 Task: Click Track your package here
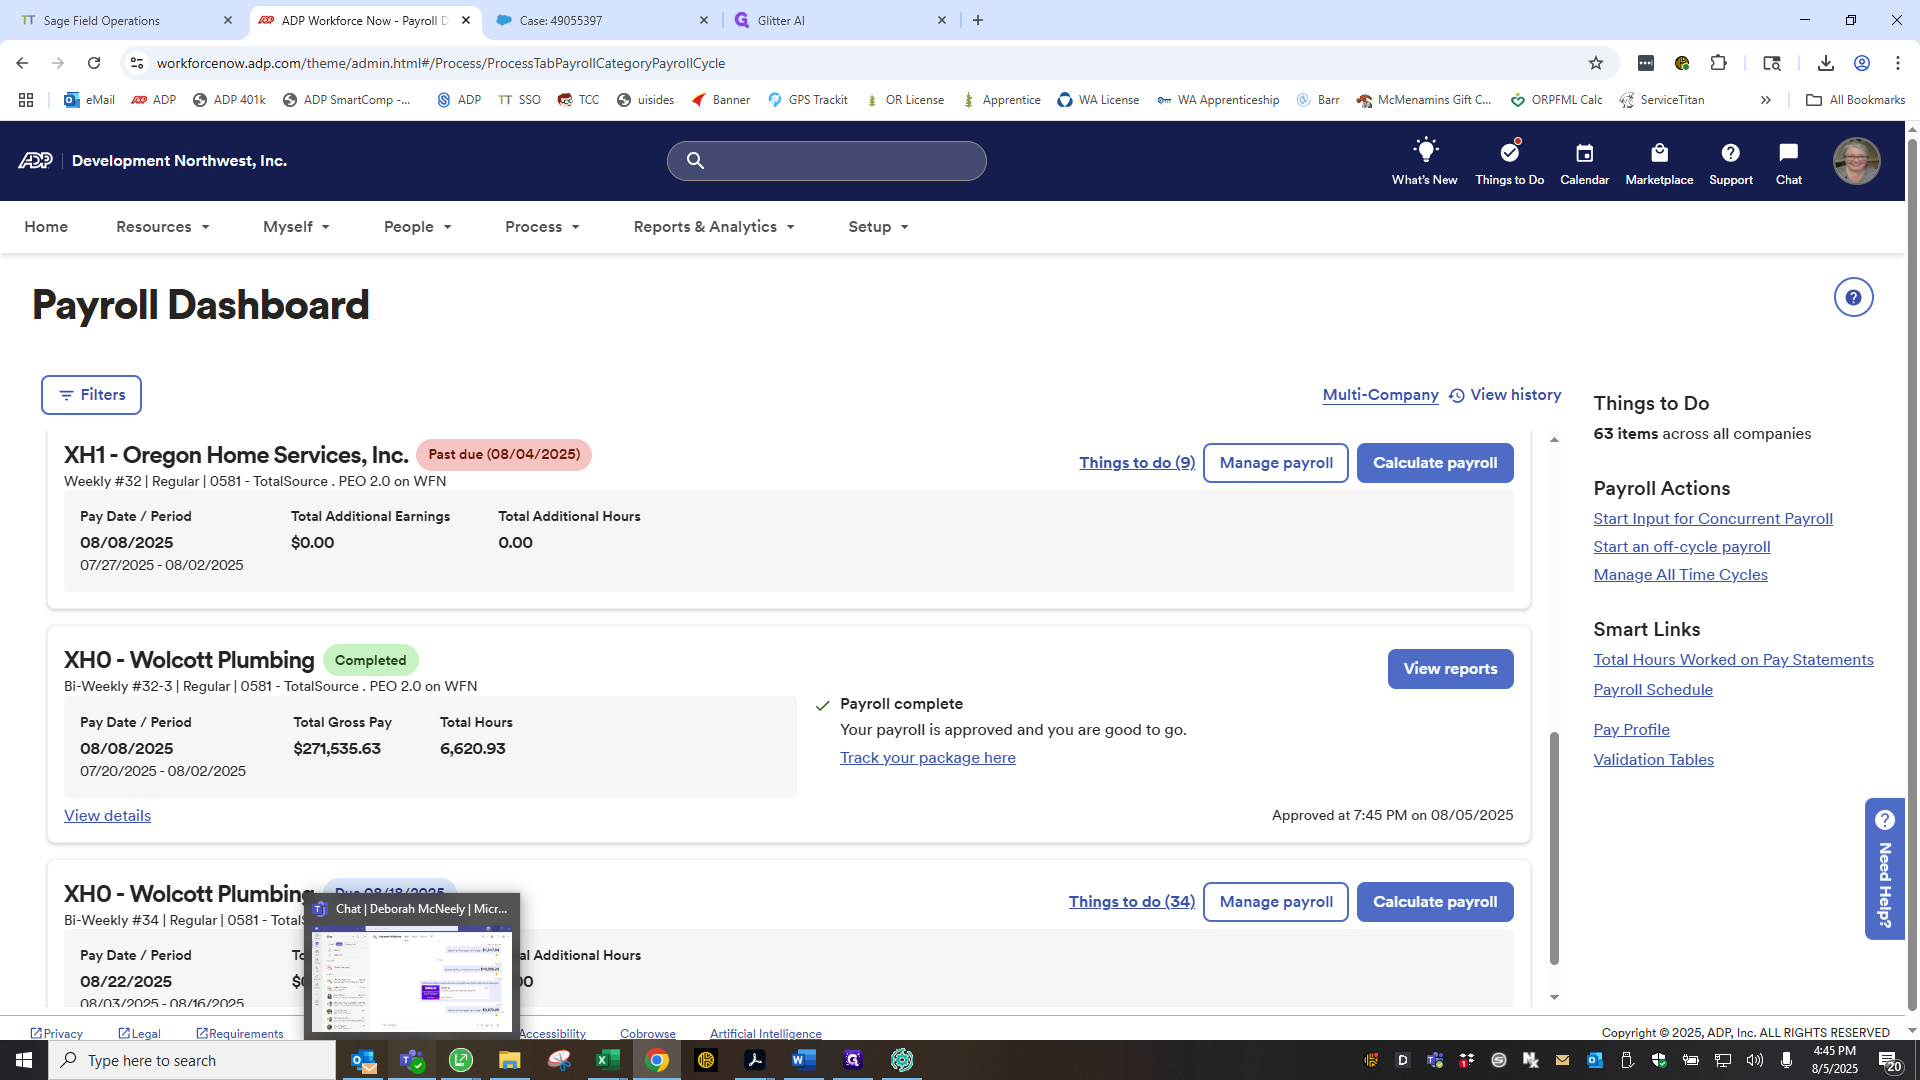pyautogui.click(x=928, y=758)
